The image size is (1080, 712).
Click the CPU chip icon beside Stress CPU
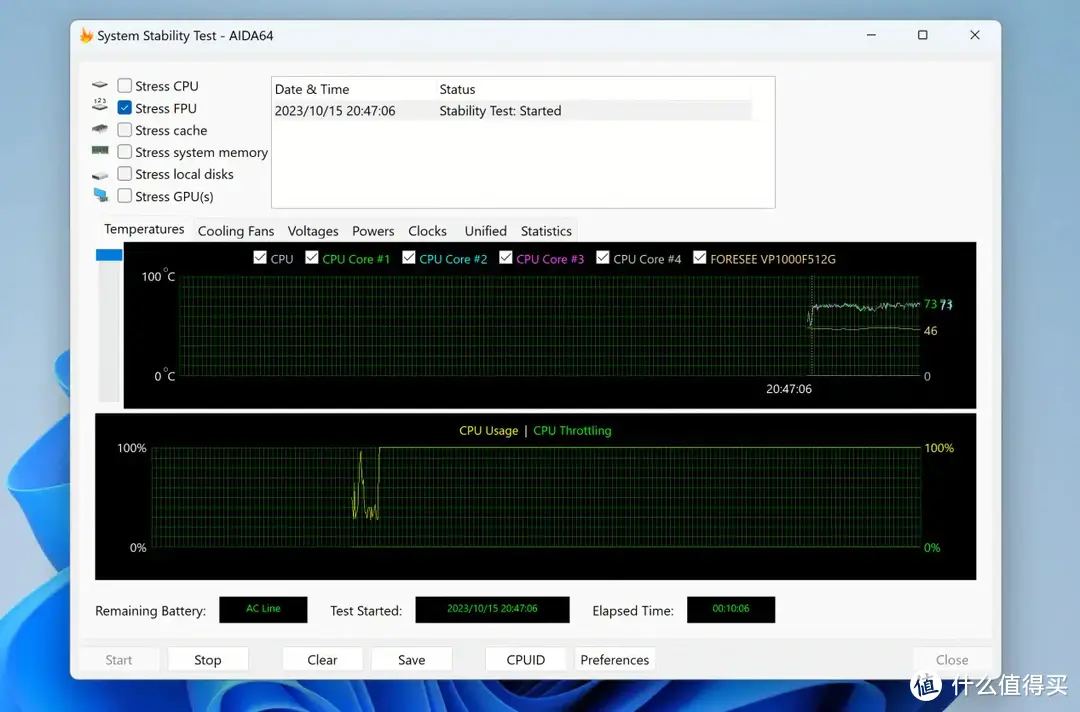(100, 86)
